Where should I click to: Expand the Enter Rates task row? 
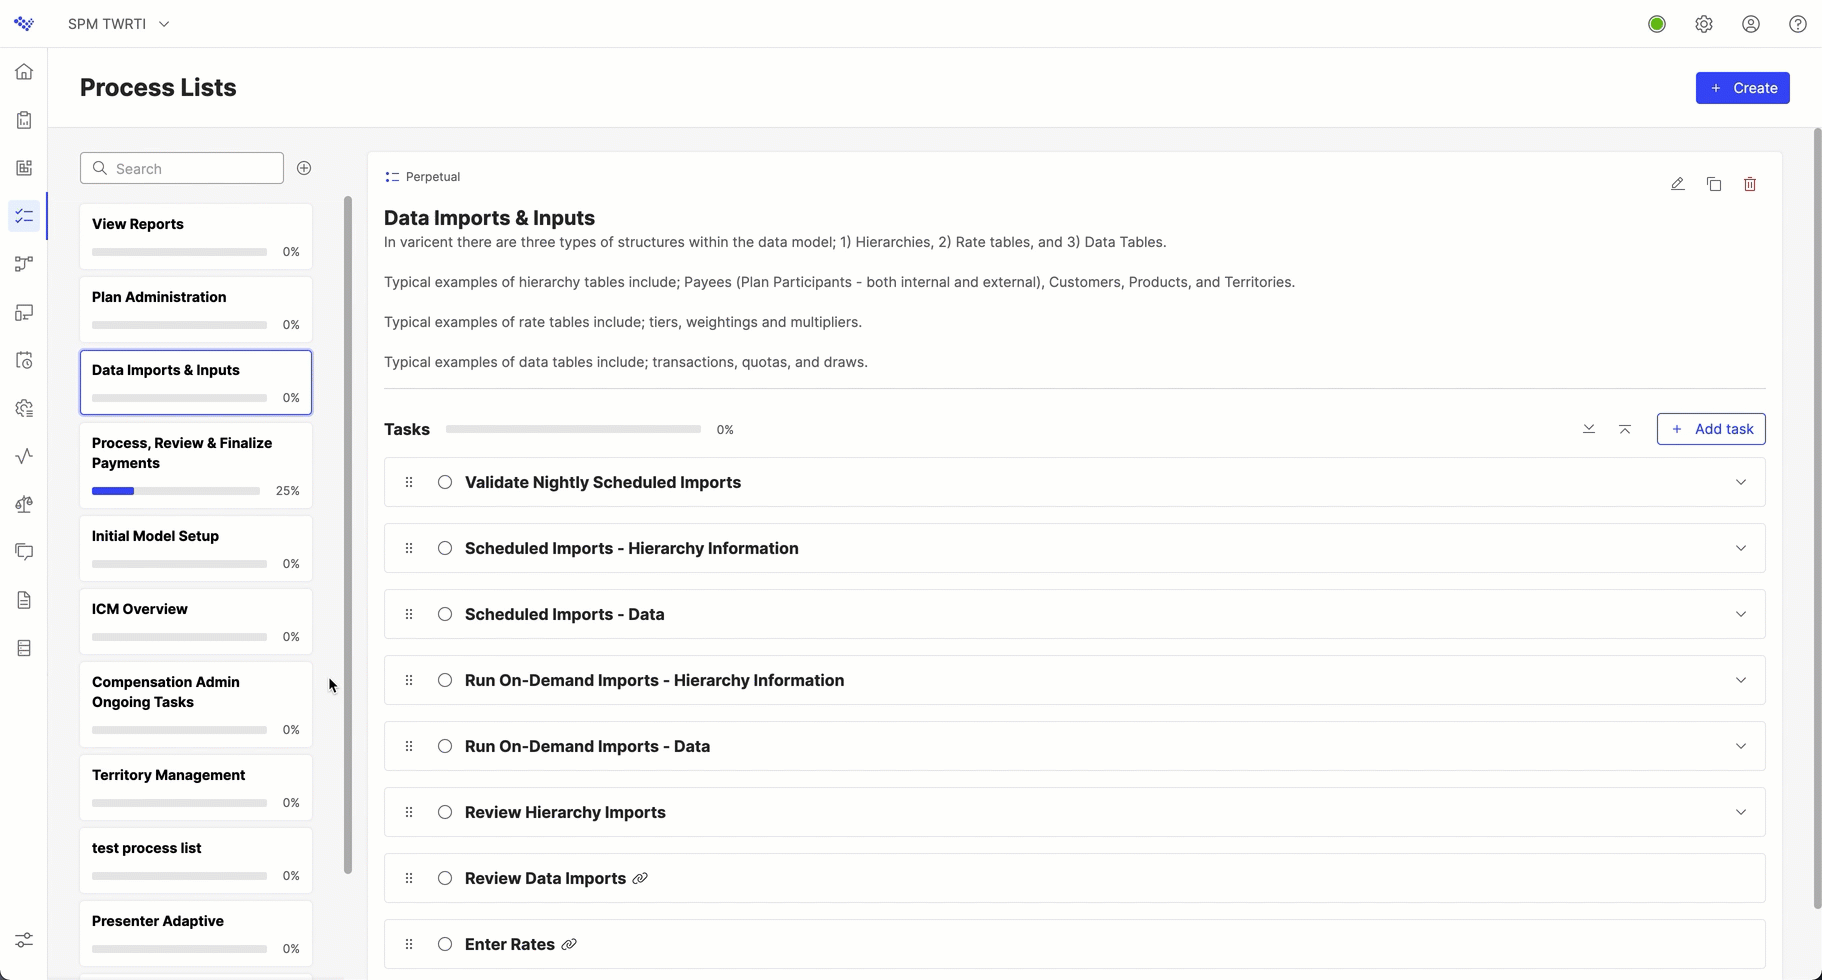point(1741,944)
